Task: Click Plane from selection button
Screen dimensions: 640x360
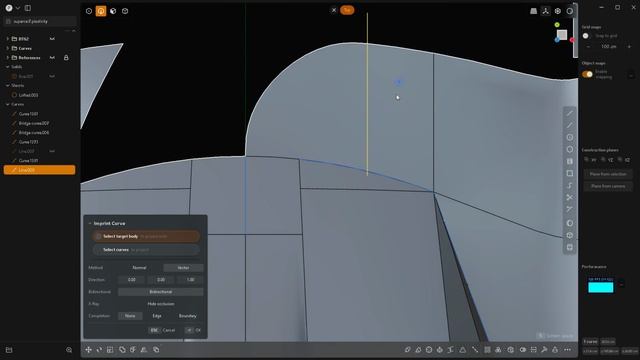Action: 608,174
